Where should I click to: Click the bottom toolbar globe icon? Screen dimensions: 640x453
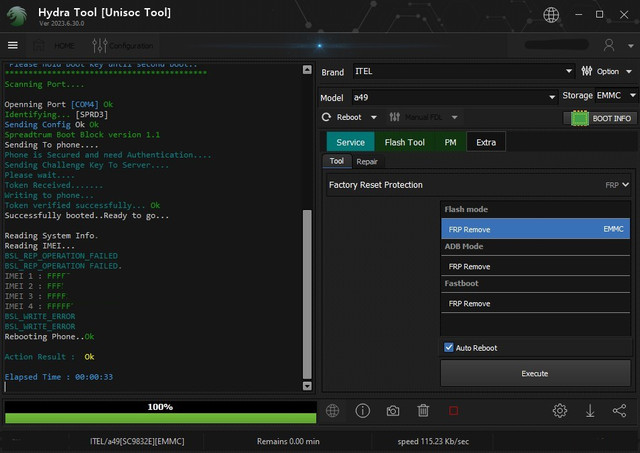[x=332, y=411]
